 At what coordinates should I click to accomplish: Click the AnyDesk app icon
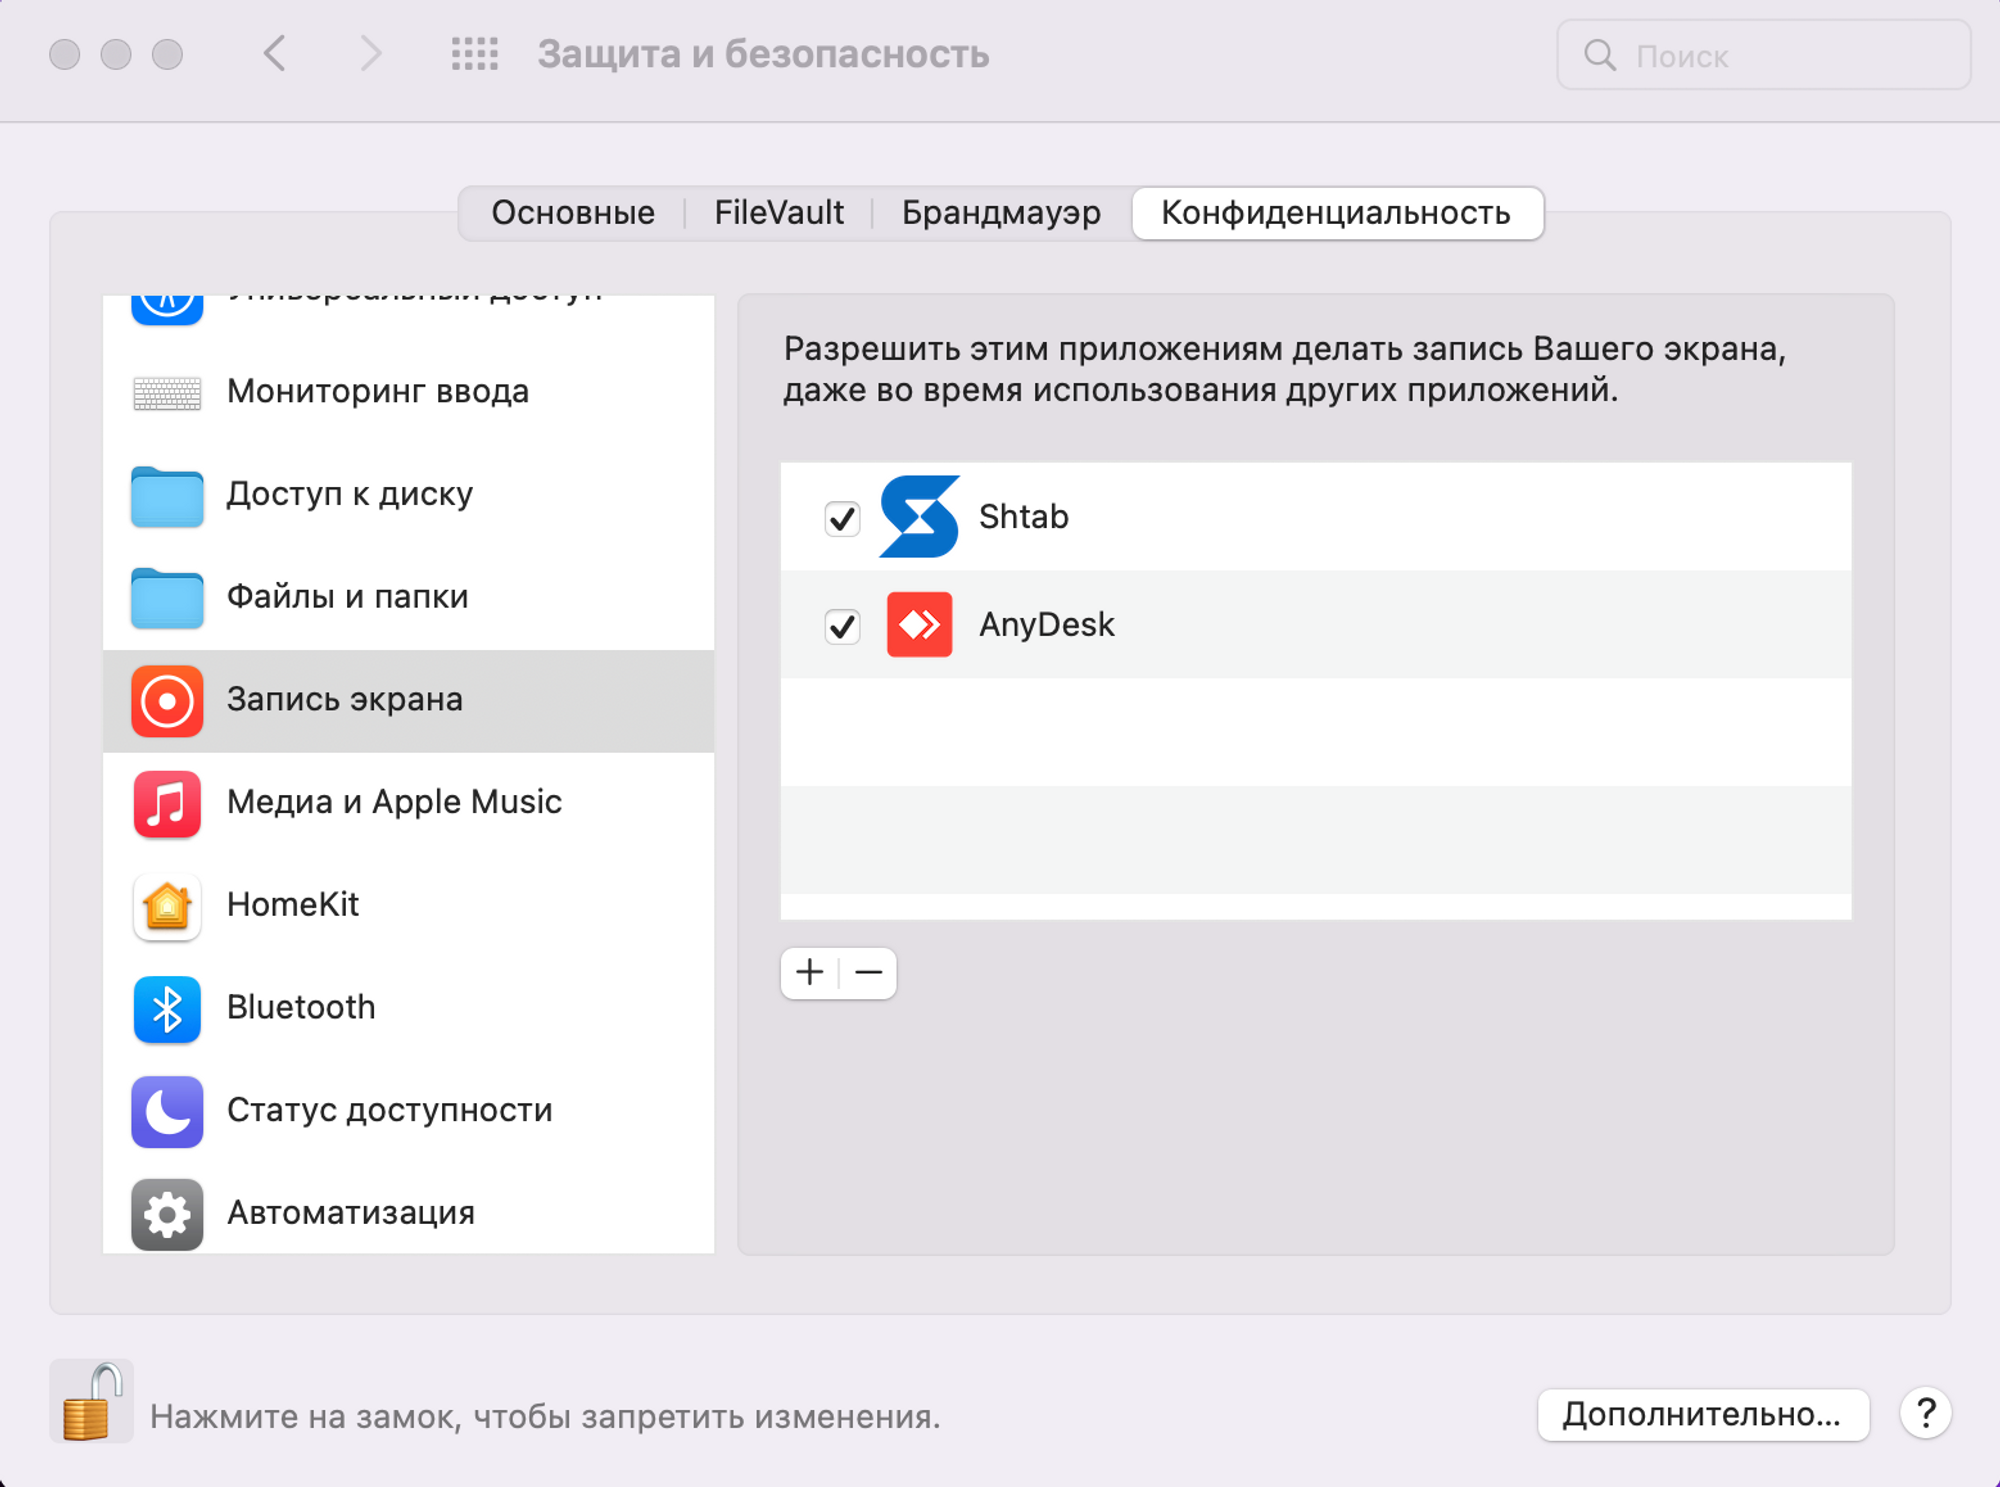[919, 625]
